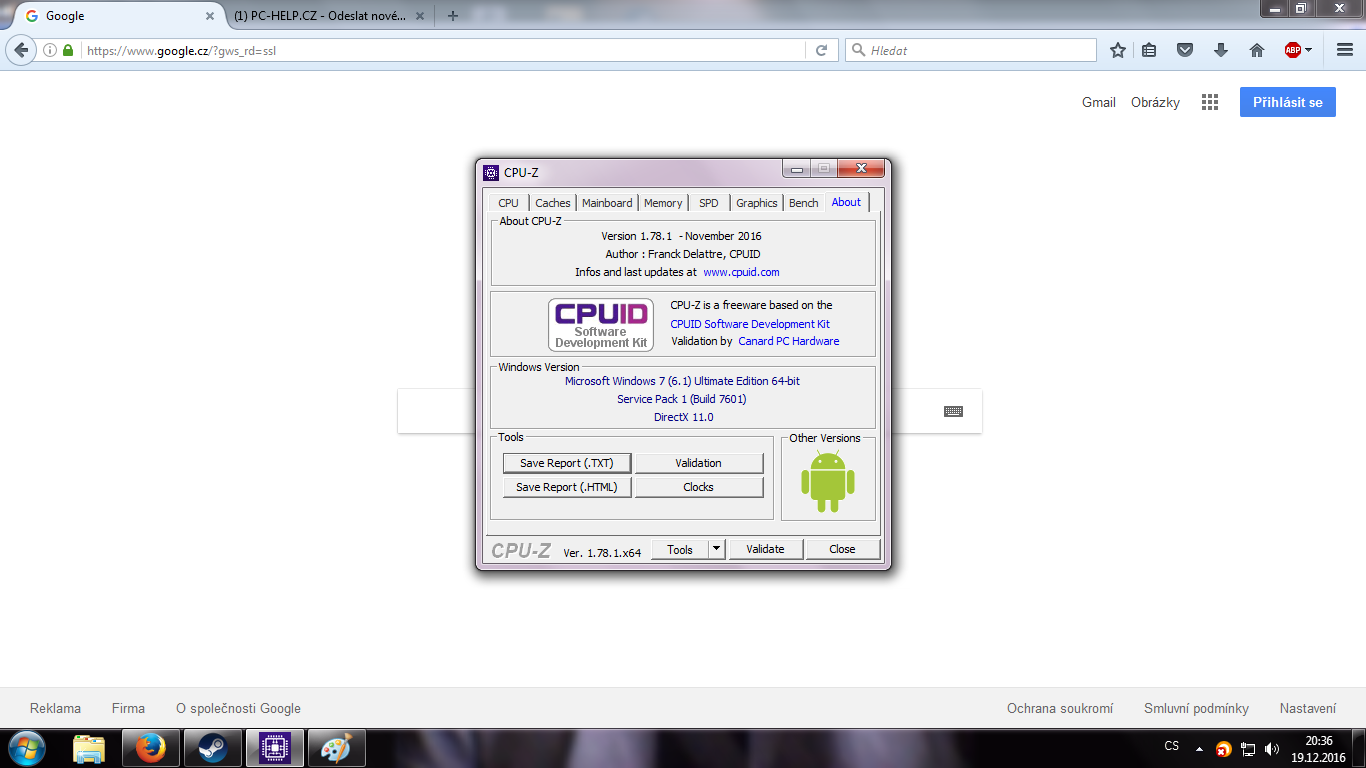Click the bottom Tools button in CPU-Z
Screen dimensions: 1366x768
pos(680,549)
